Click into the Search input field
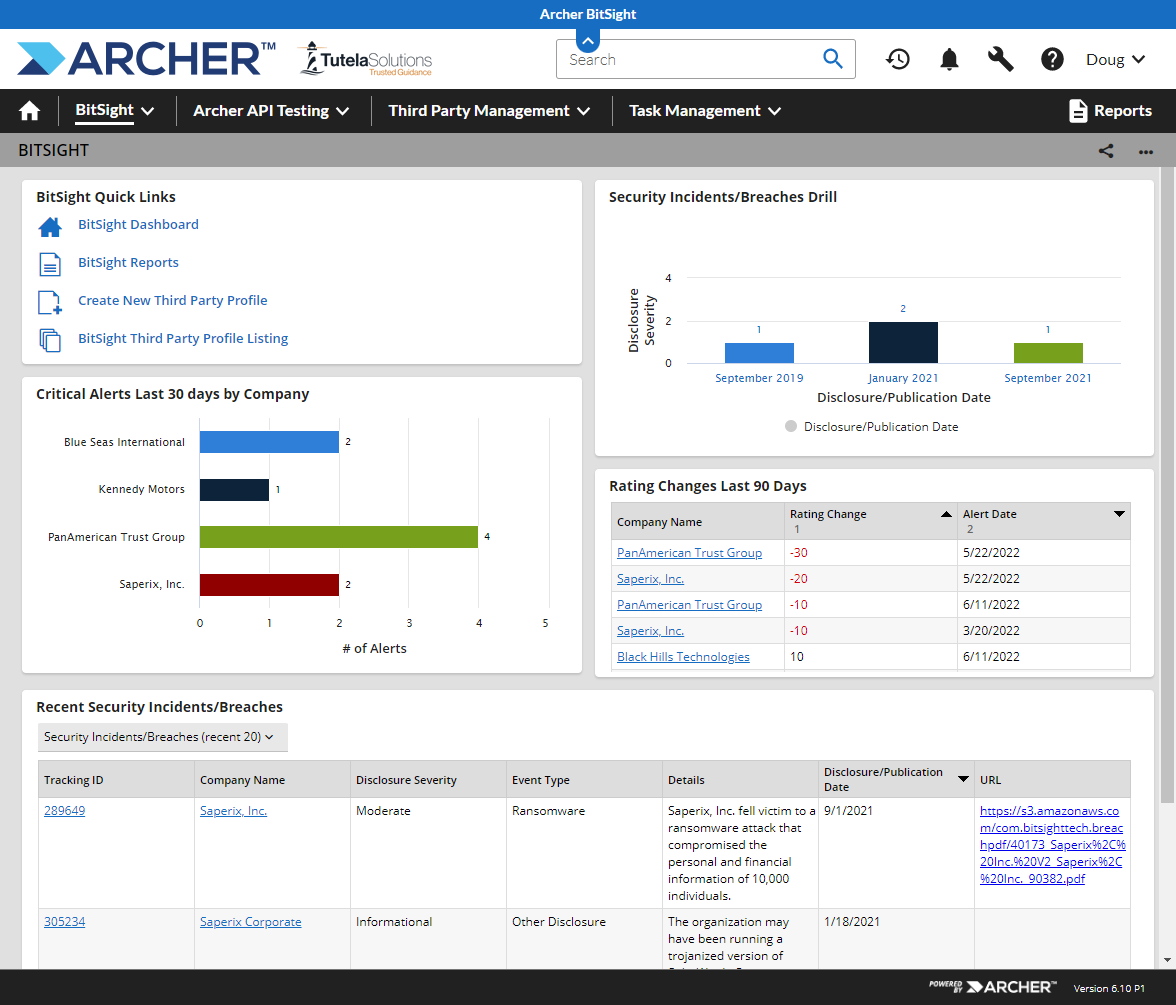Viewport: 1176px width, 1005px height. click(690, 60)
